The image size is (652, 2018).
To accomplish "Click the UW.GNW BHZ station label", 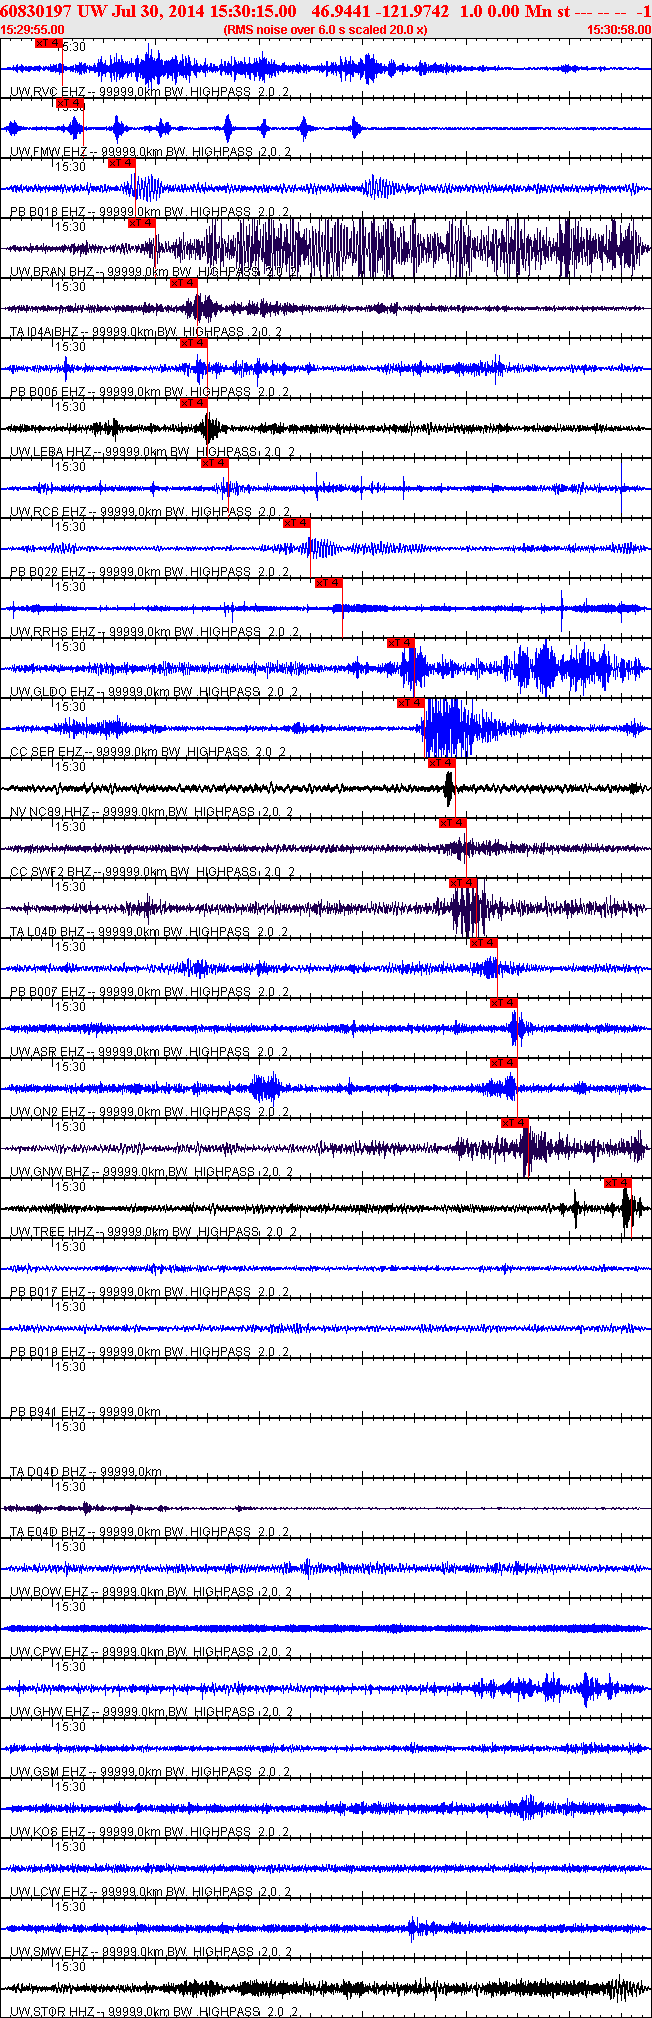I will pos(50,1172).
